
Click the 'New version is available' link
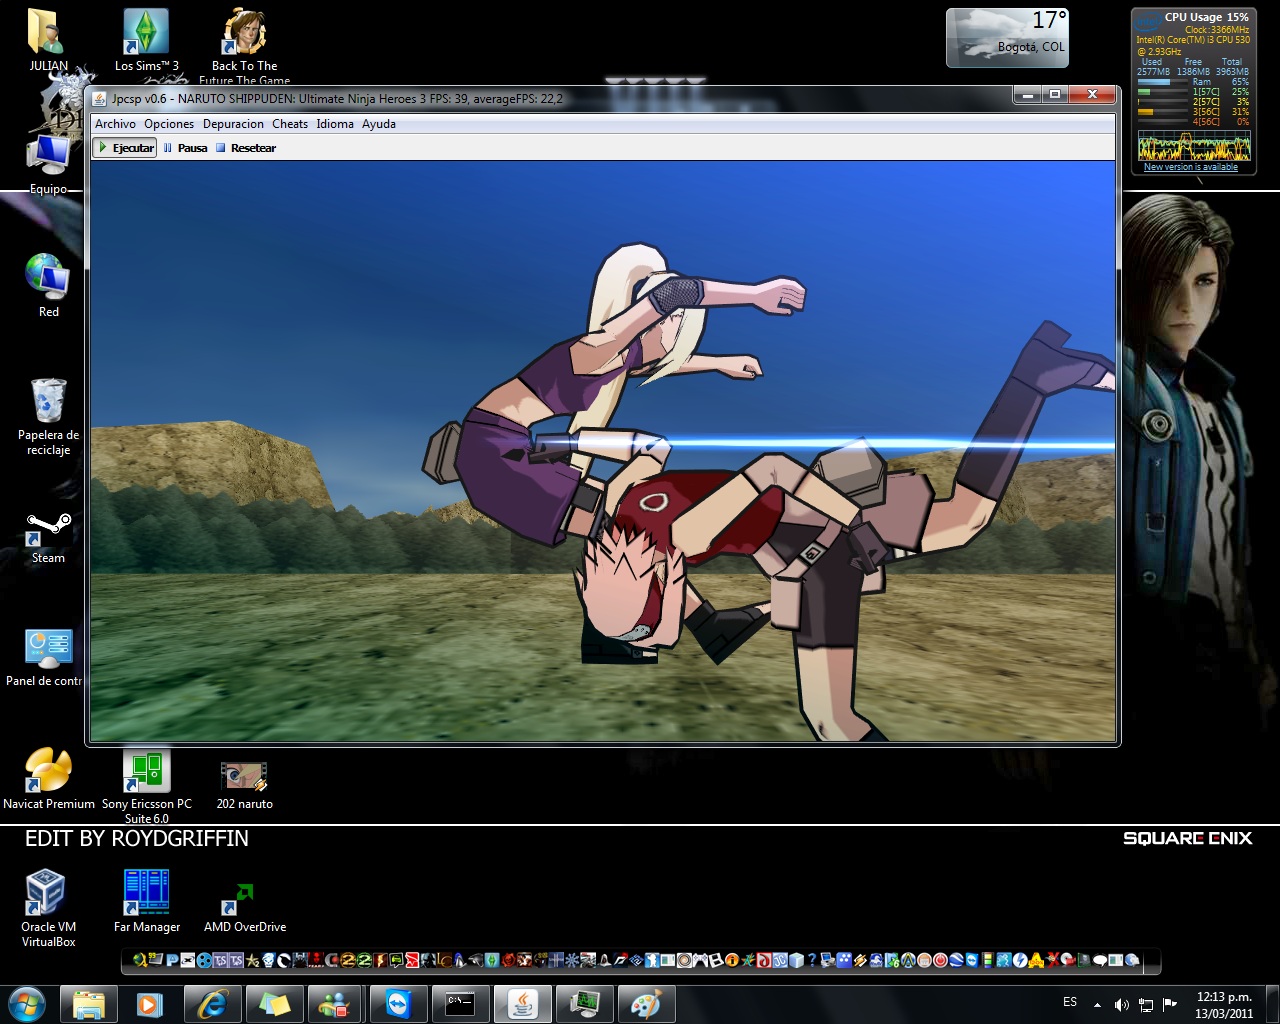pyautogui.click(x=1191, y=167)
